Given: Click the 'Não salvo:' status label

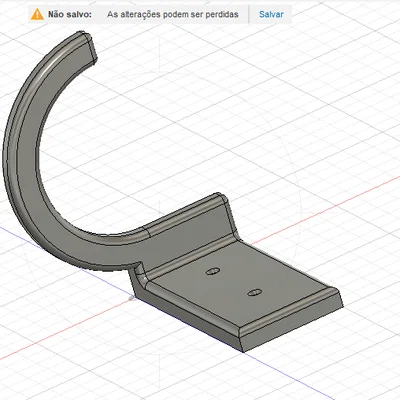Looking at the screenshot, I should coord(70,14).
